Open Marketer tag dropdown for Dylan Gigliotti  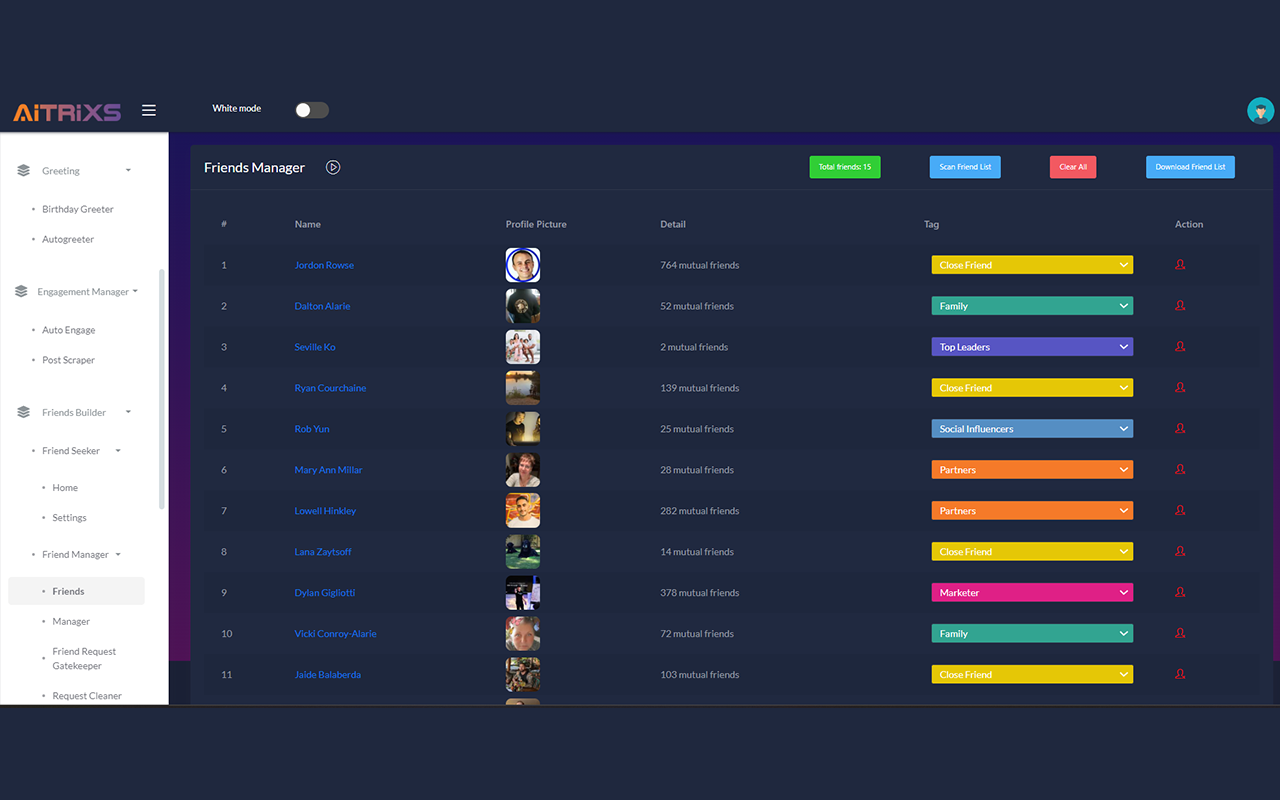point(1032,593)
